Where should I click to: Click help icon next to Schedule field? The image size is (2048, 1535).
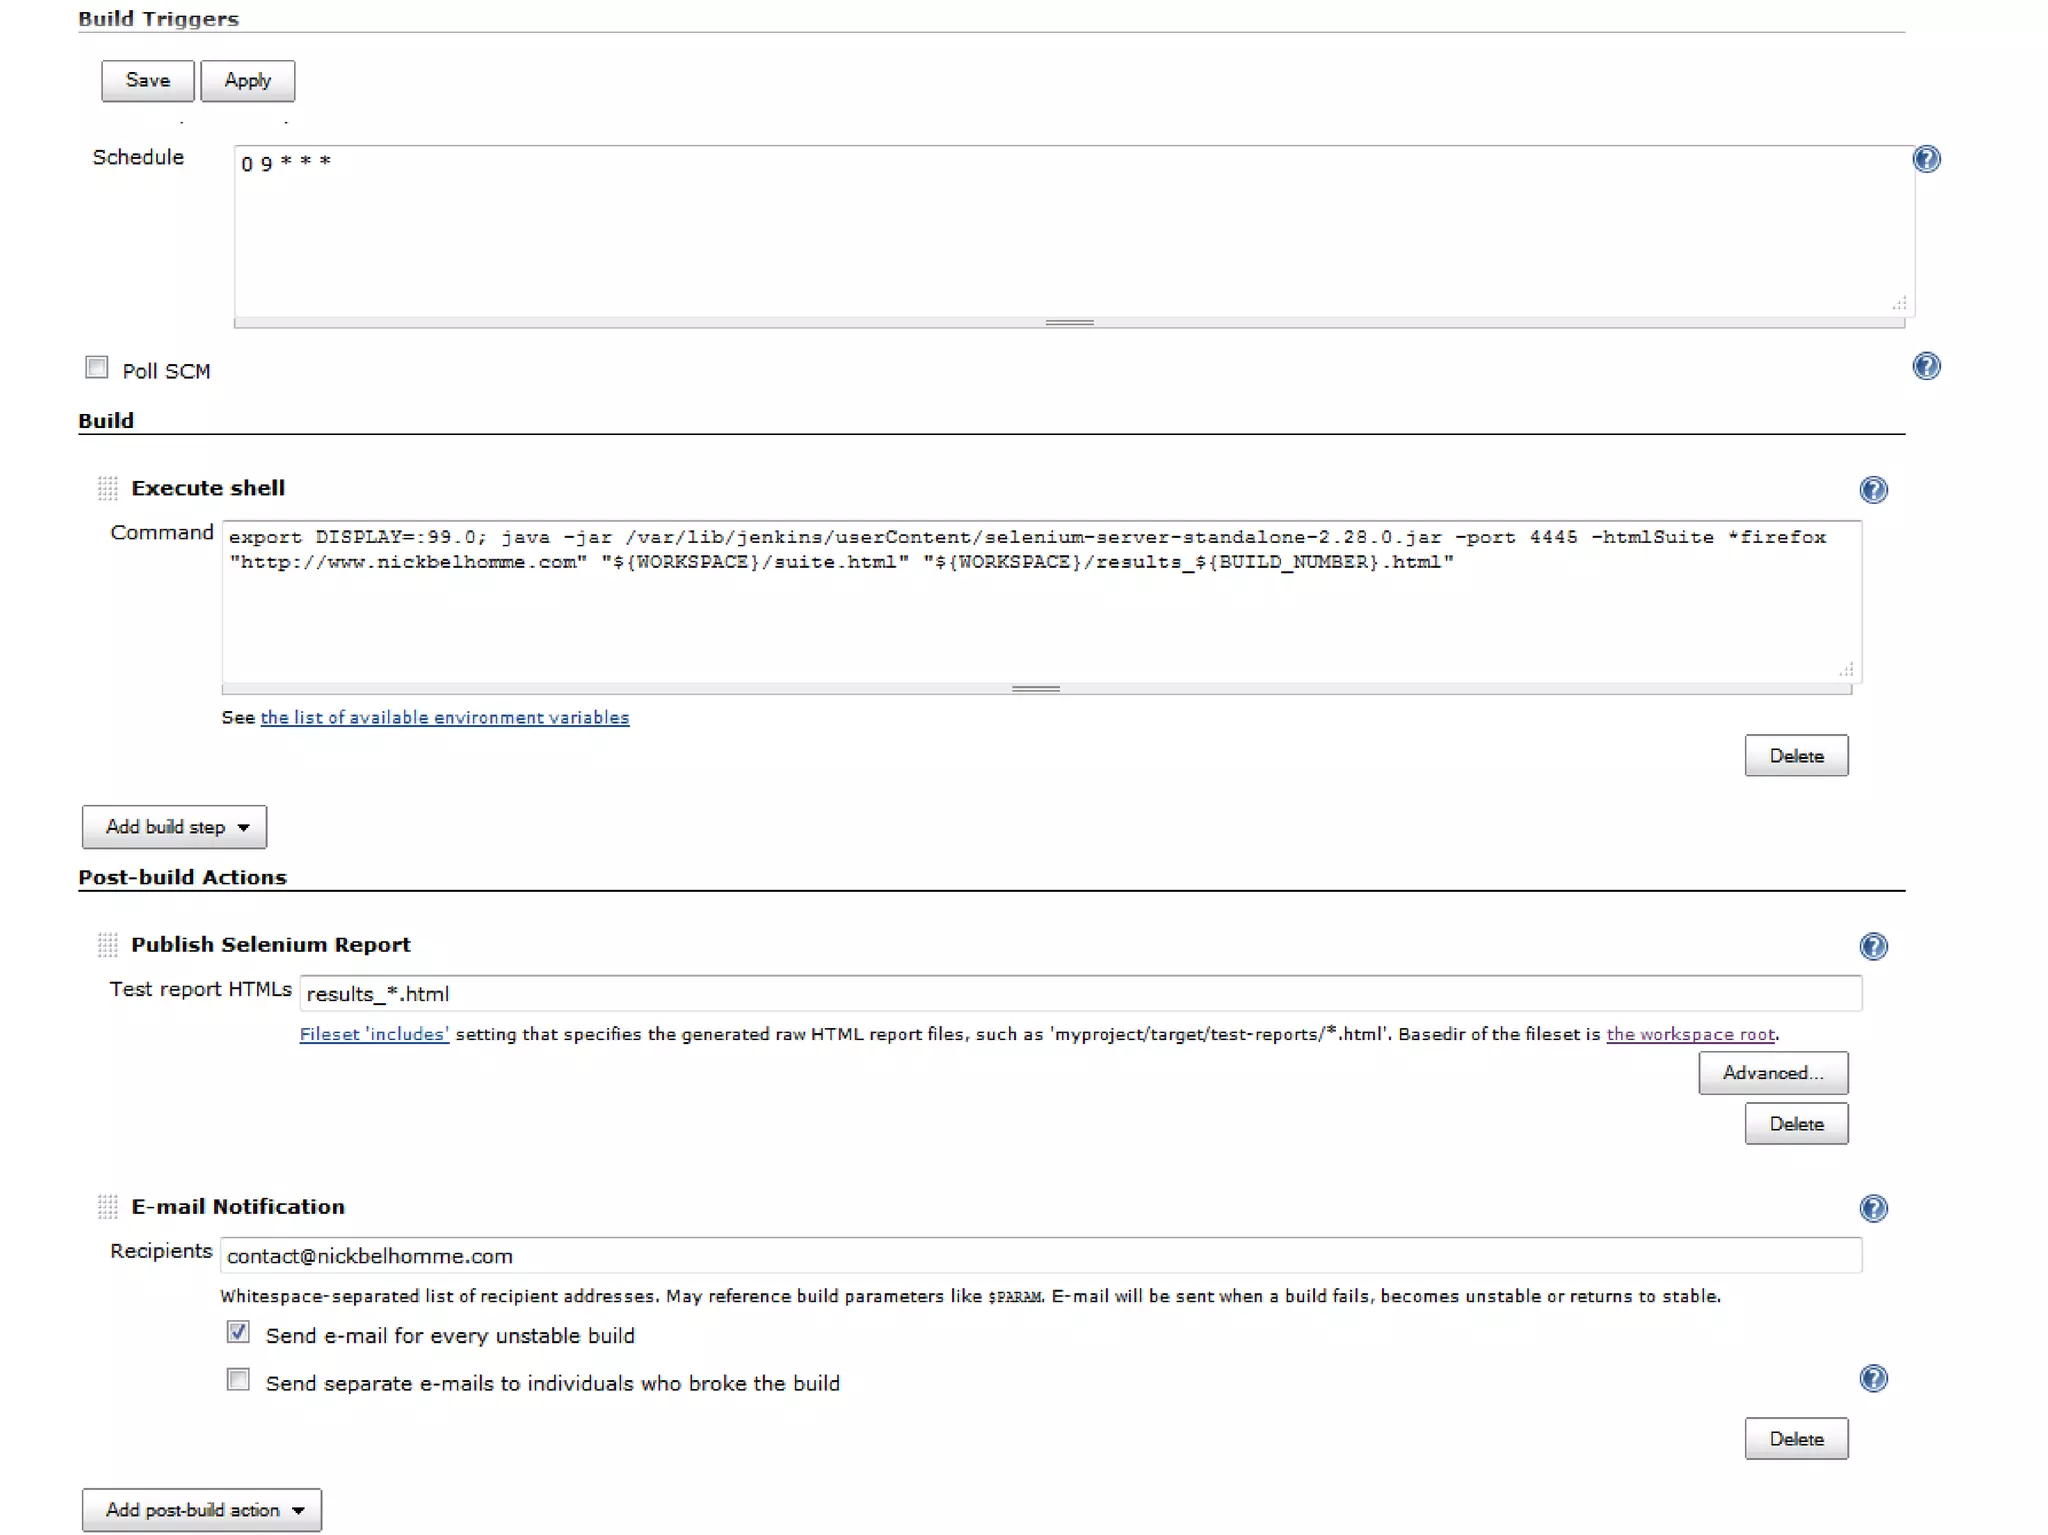point(1926,159)
